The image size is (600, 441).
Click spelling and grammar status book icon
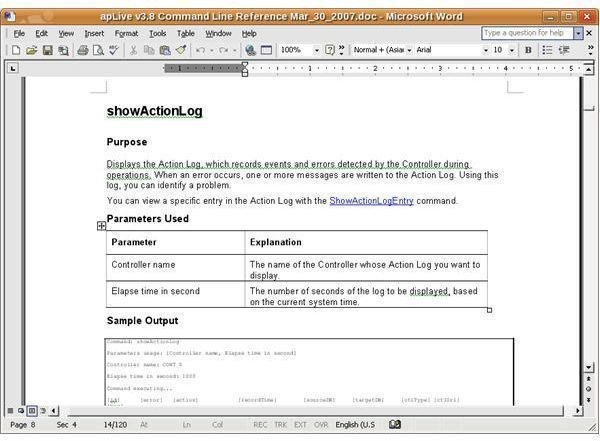coord(395,424)
